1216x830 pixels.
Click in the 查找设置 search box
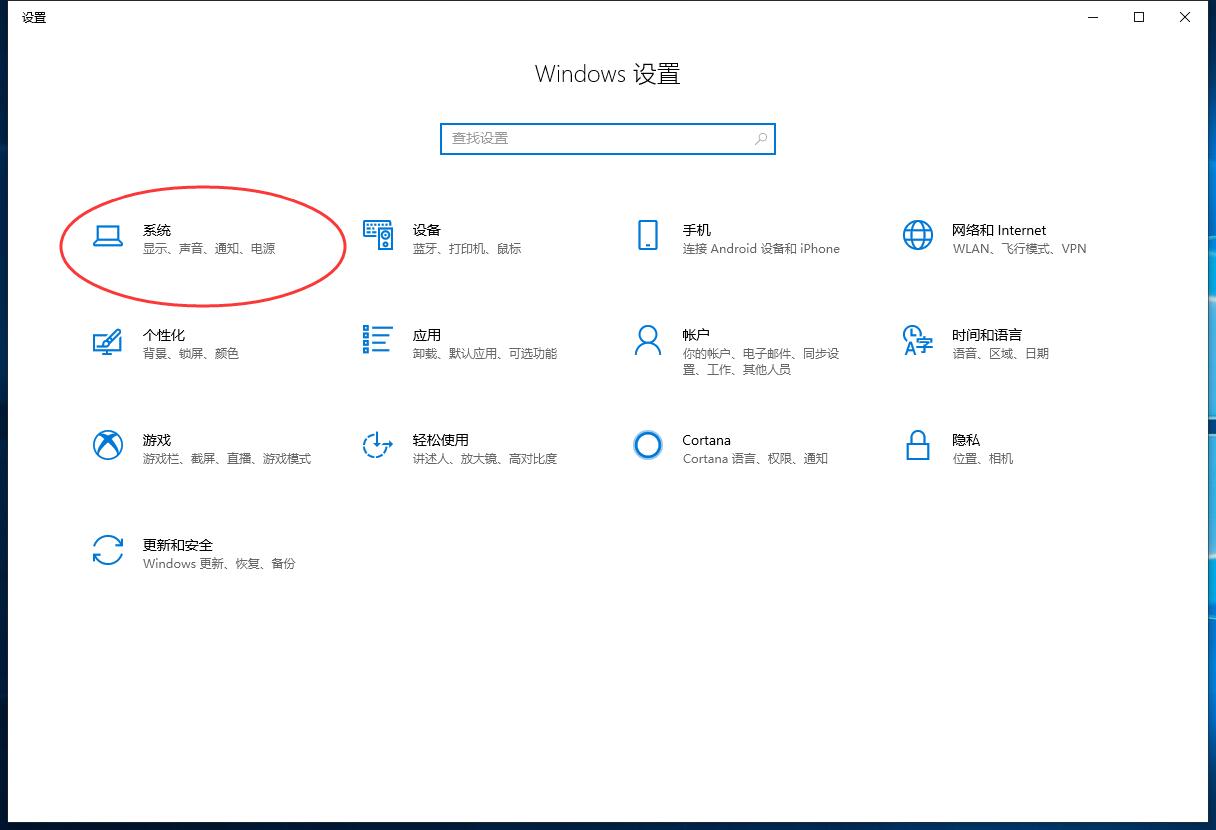click(x=608, y=139)
